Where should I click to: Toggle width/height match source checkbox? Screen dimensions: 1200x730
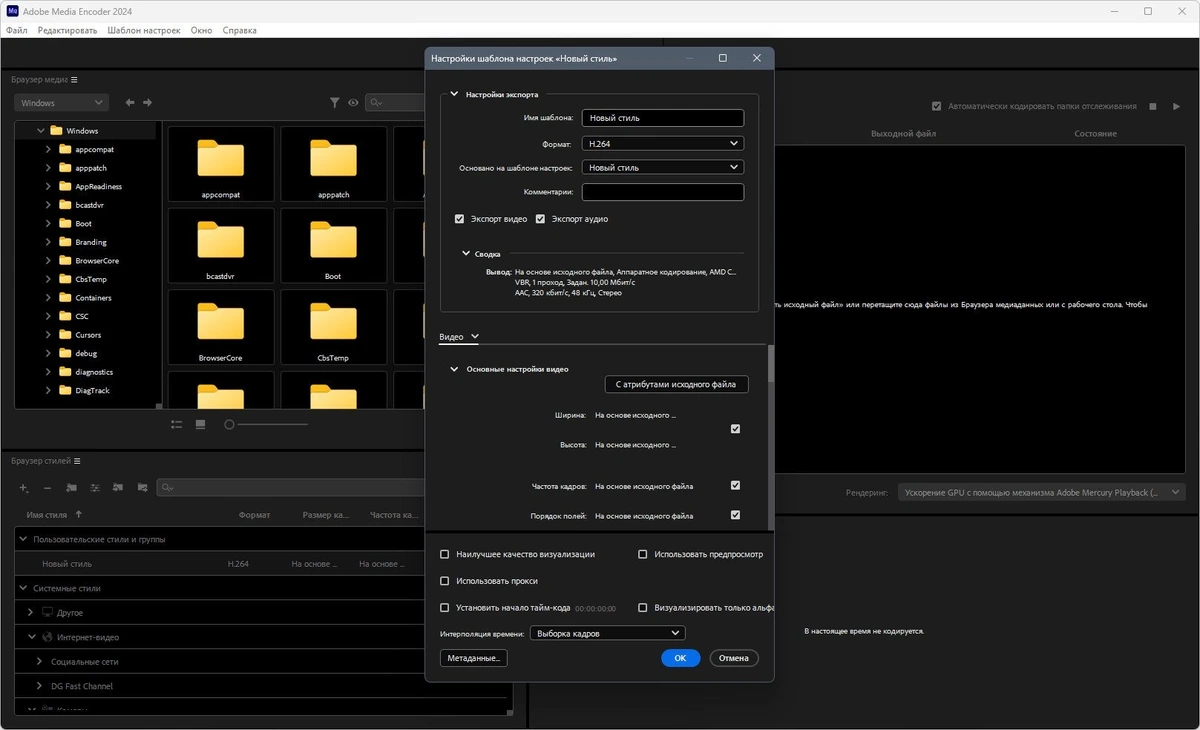736,429
